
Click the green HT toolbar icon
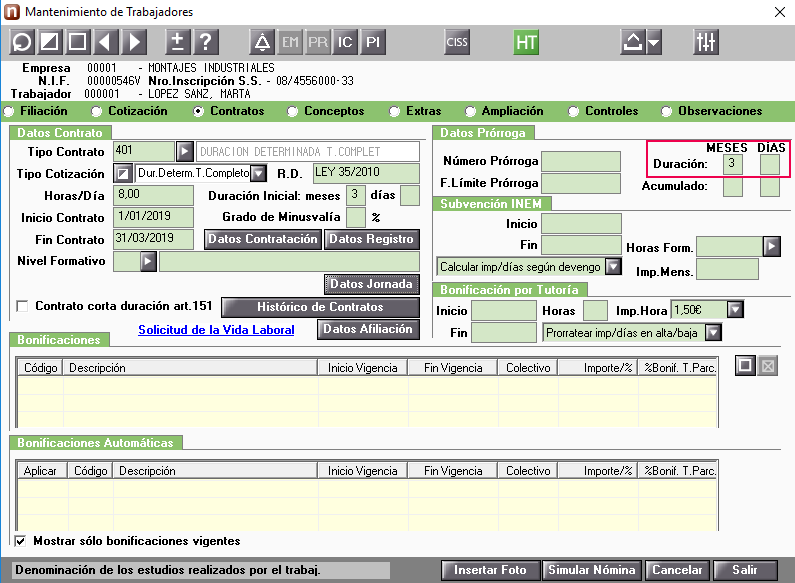526,42
